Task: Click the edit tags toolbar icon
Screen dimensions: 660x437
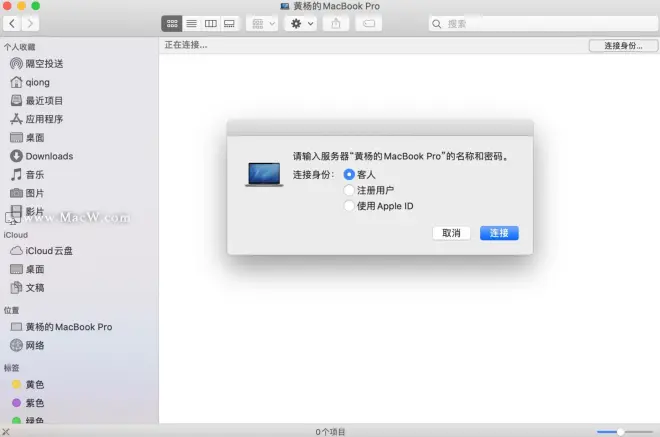Action: 369,24
